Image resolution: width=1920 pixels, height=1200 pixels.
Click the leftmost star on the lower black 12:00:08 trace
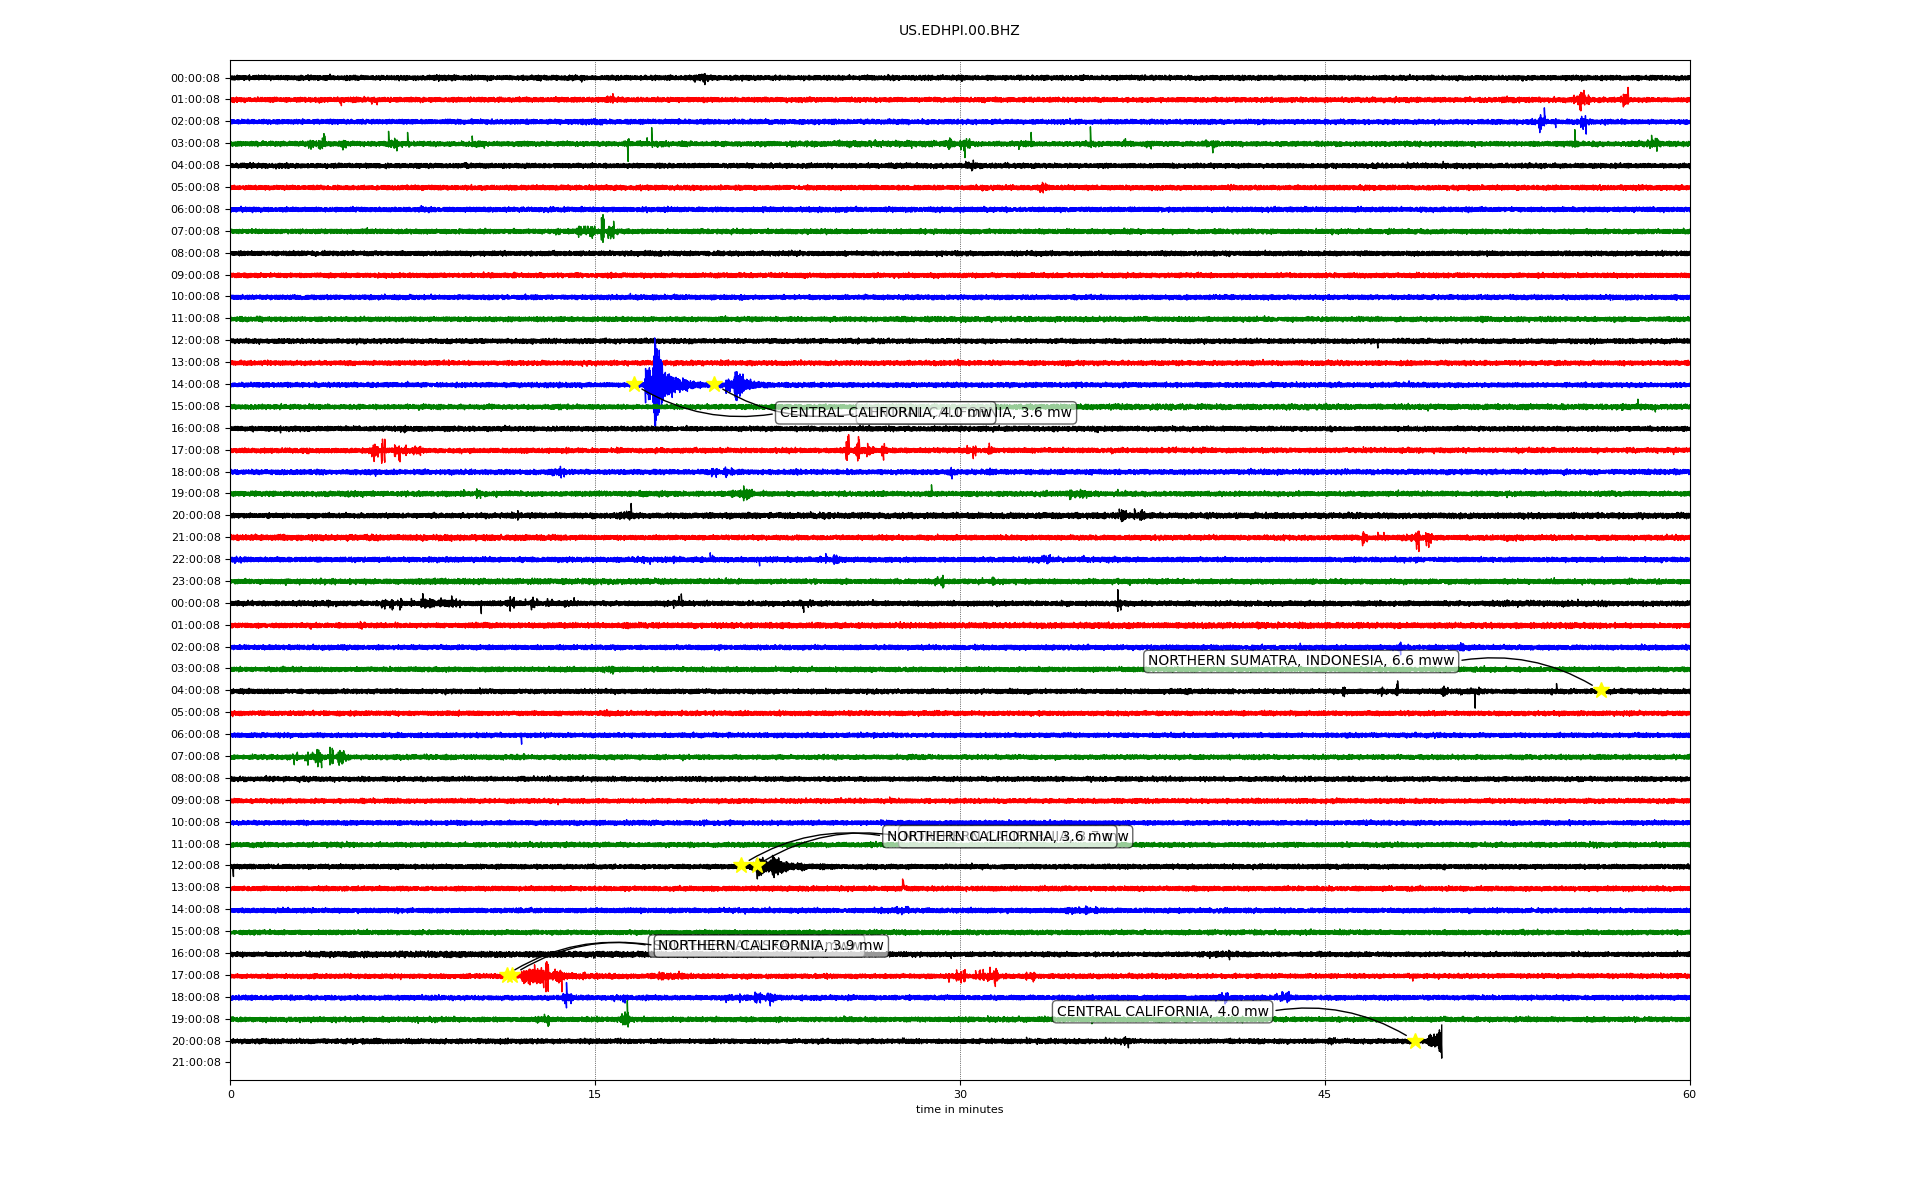[742, 865]
